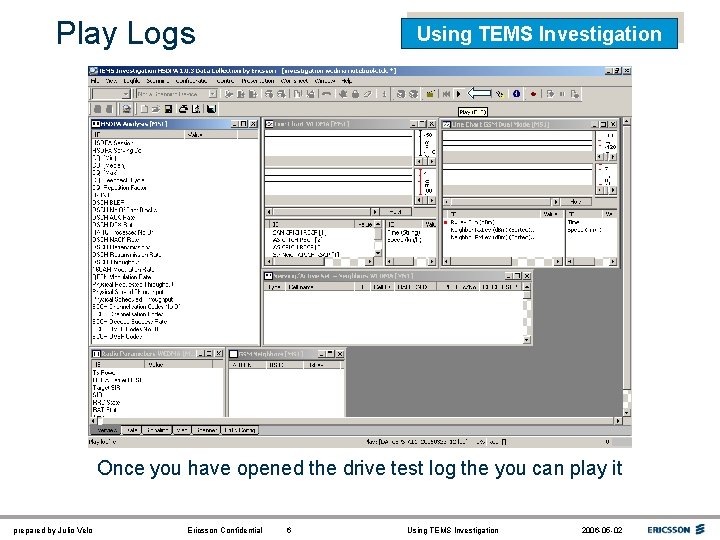Screen dimensions: 720x540
Task: Expand the wide toolbar combo box arrow
Action: click(x=213, y=94)
